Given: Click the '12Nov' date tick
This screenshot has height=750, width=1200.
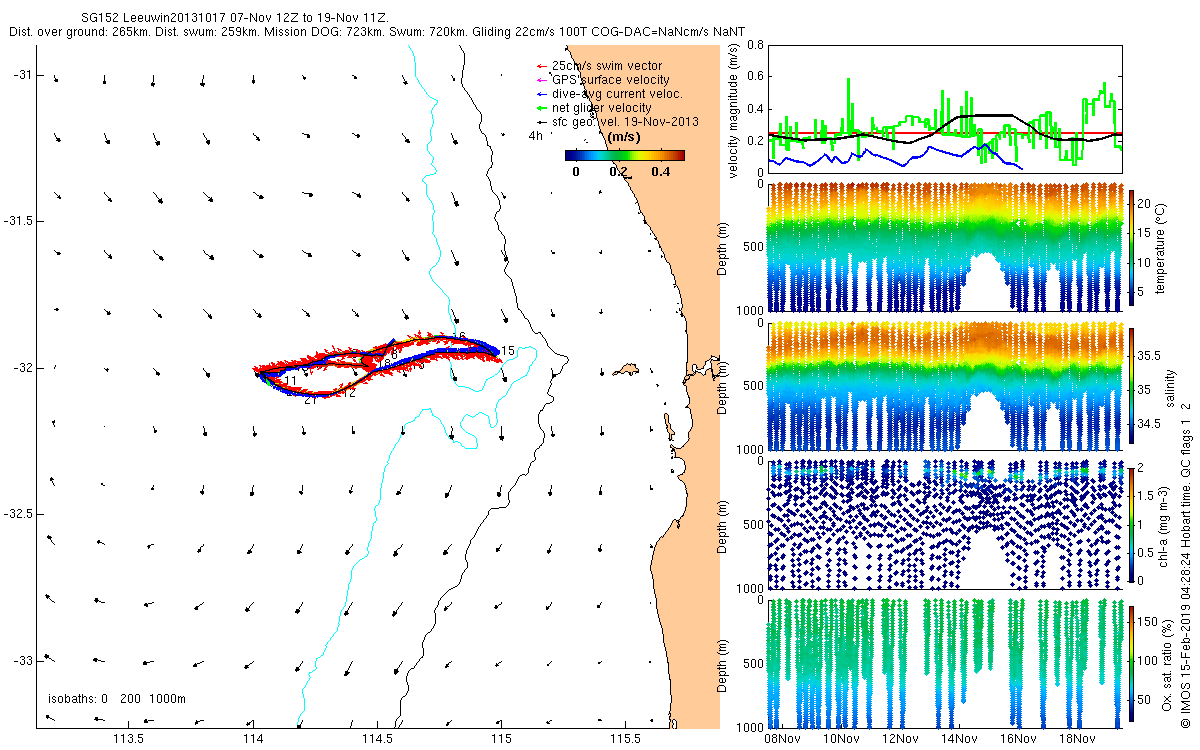Looking at the screenshot, I should tap(901, 740).
